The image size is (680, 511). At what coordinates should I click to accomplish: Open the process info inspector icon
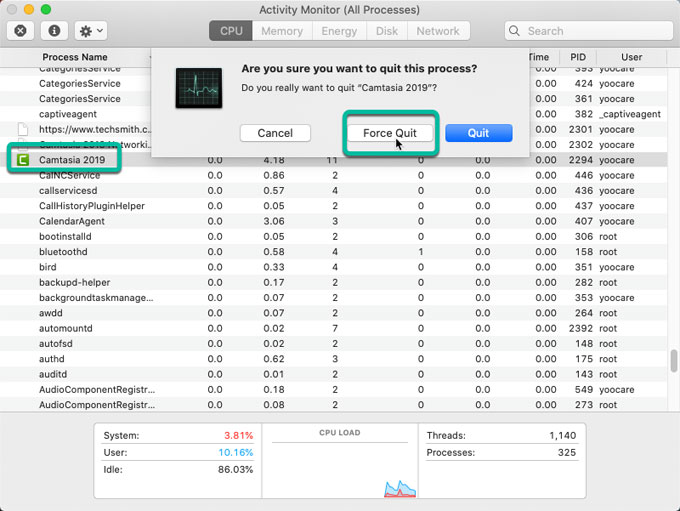[54, 31]
